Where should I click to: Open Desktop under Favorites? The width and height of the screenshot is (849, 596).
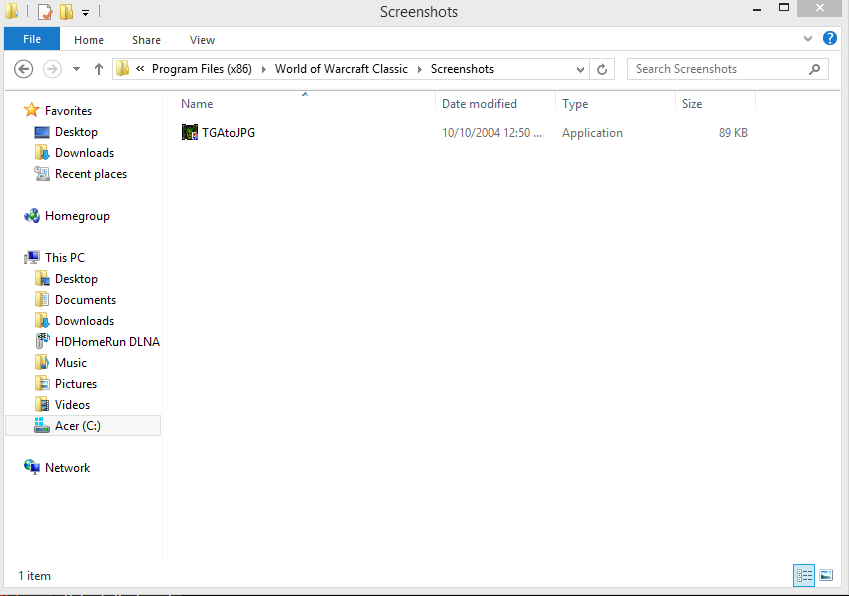point(76,132)
